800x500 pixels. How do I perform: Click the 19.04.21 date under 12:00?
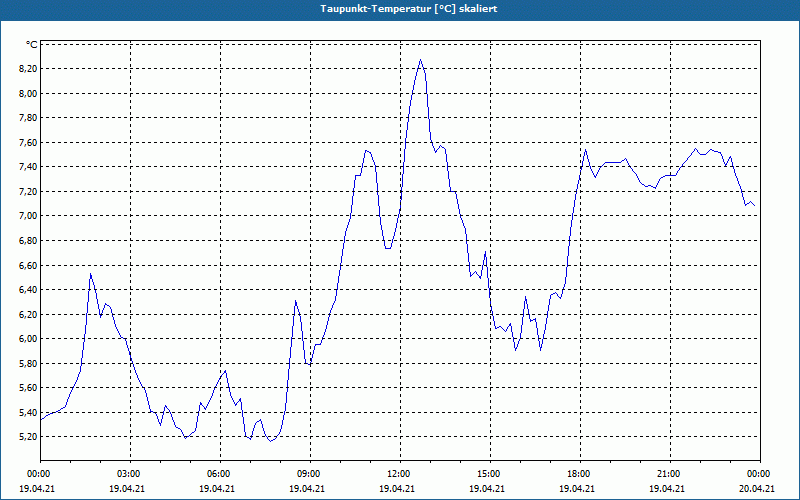click(x=397, y=488)
